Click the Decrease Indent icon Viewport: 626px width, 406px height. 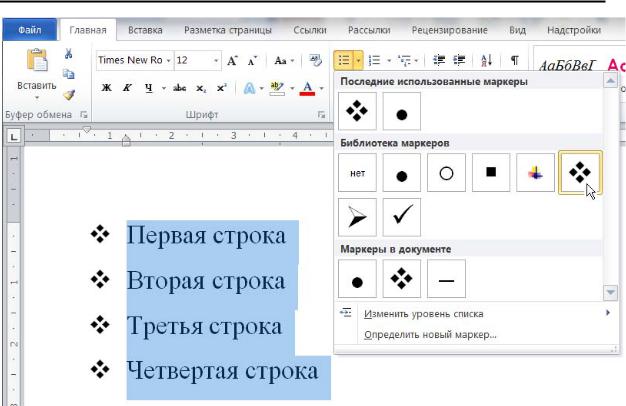tap(439, 60)
